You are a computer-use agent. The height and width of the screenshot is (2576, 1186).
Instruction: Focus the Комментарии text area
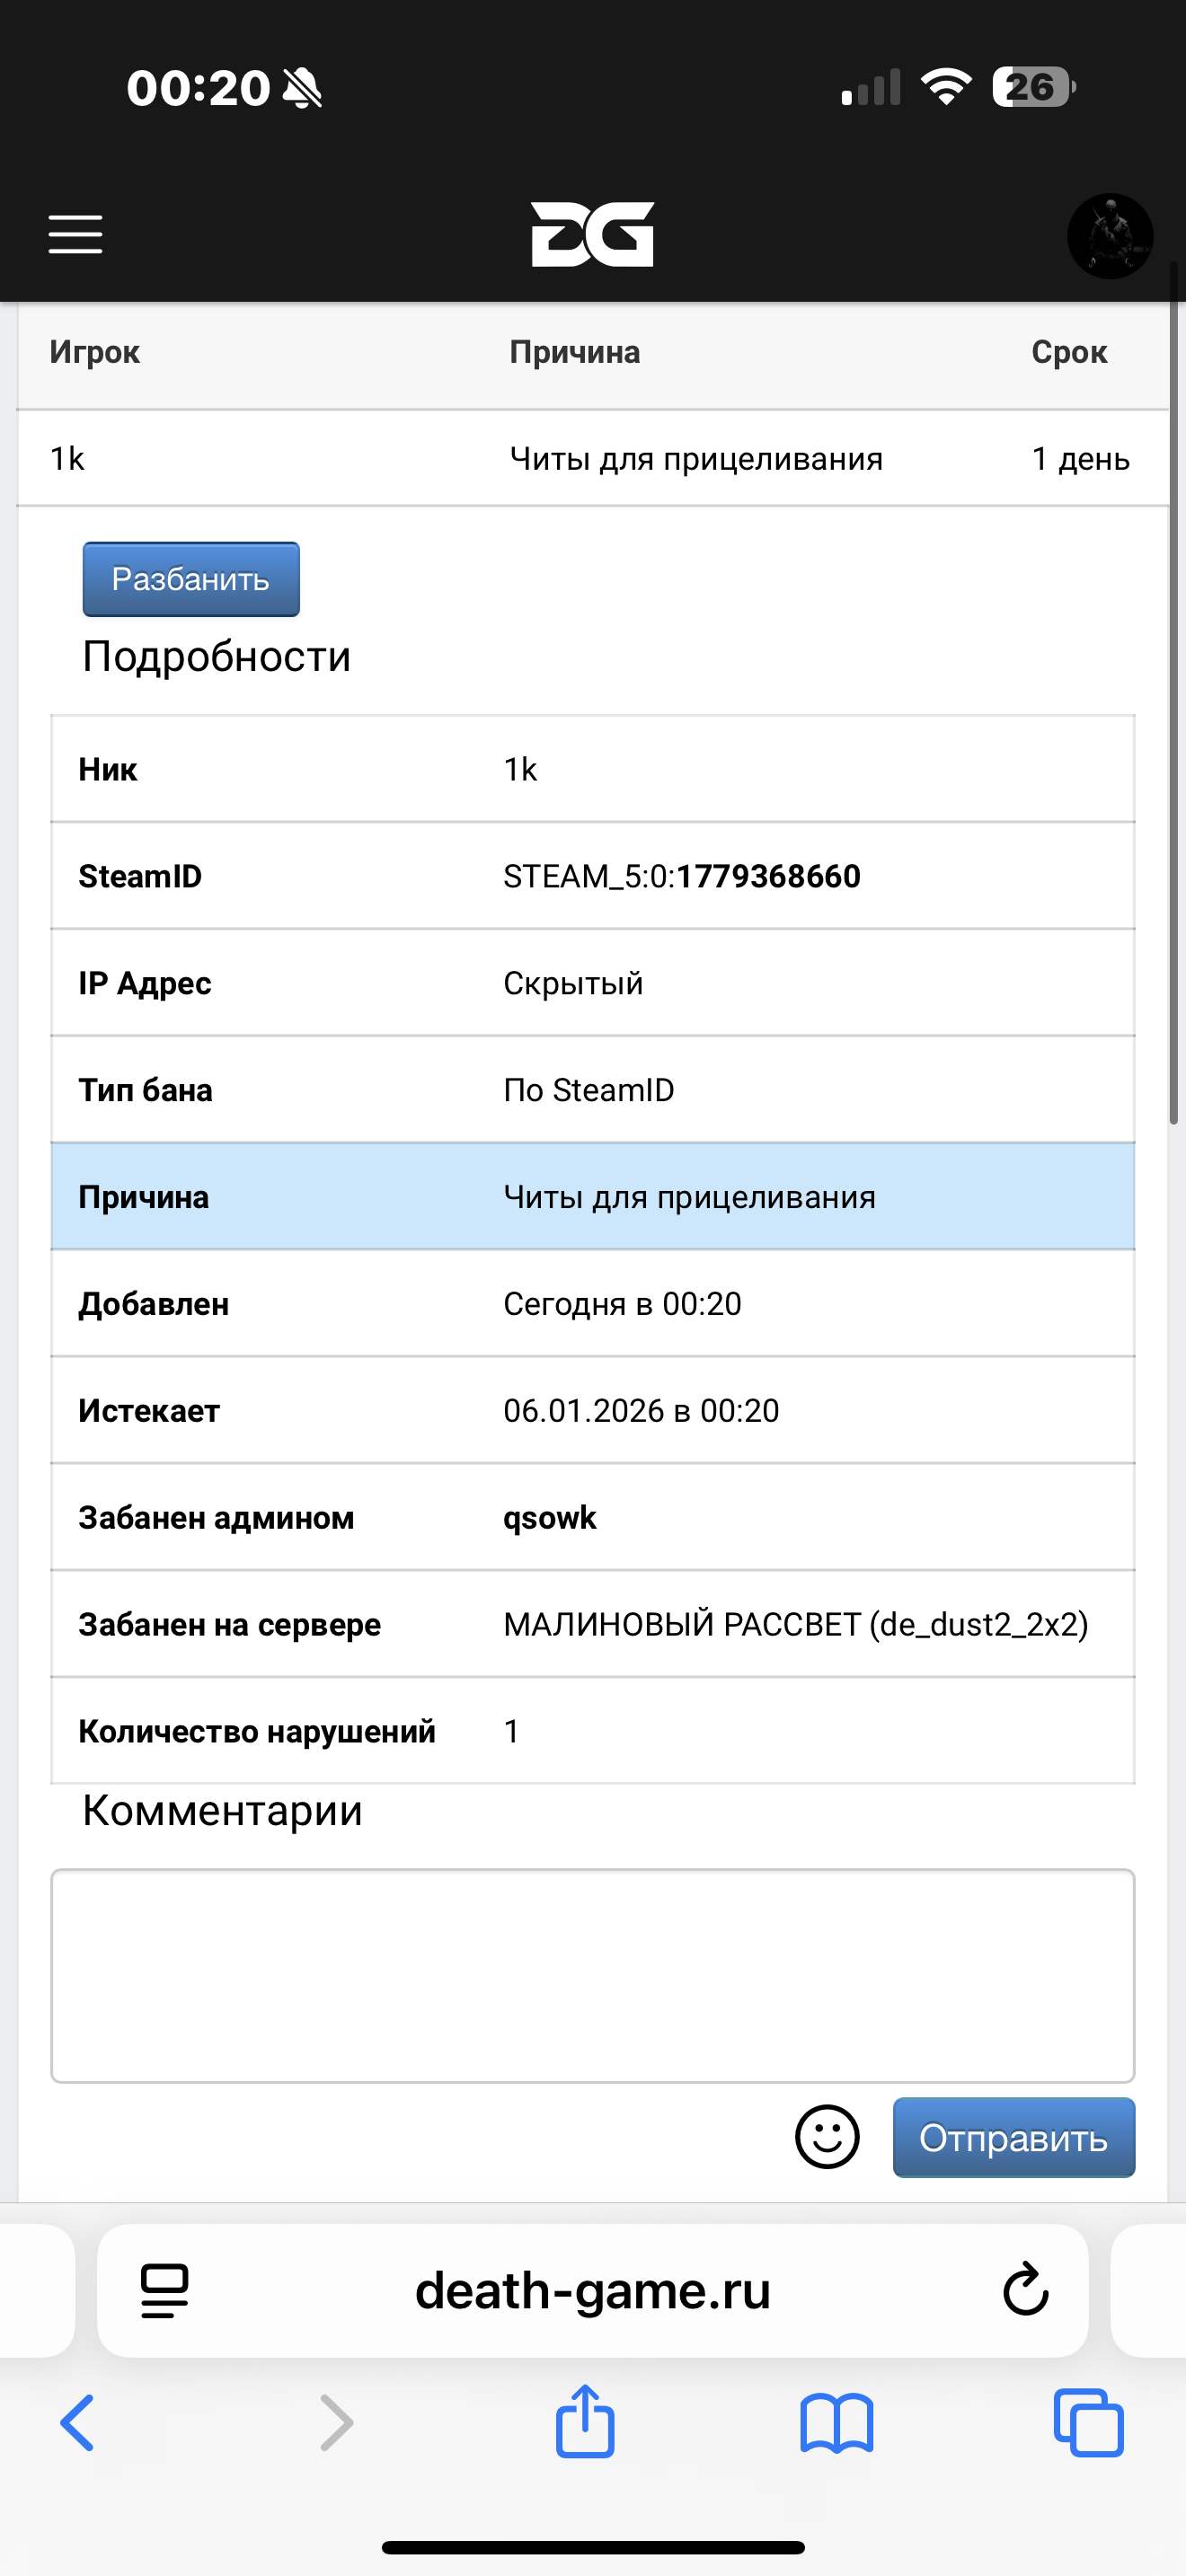[x=592, y=1975]
